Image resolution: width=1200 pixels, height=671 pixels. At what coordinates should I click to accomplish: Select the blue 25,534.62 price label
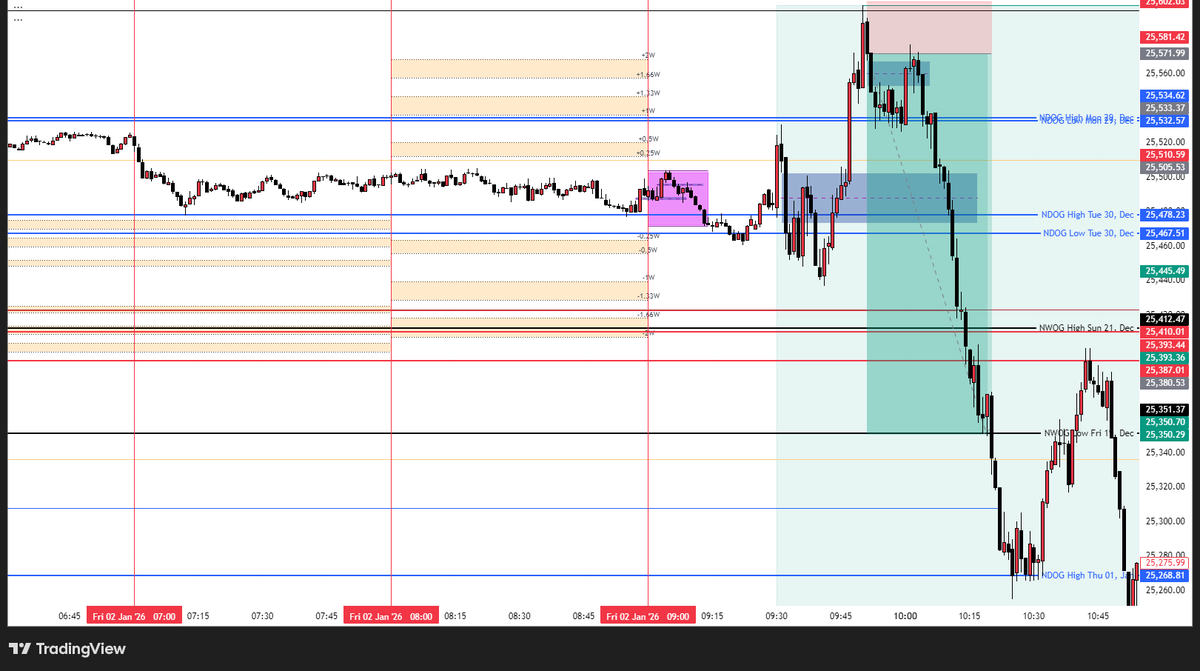point(1168,94)
